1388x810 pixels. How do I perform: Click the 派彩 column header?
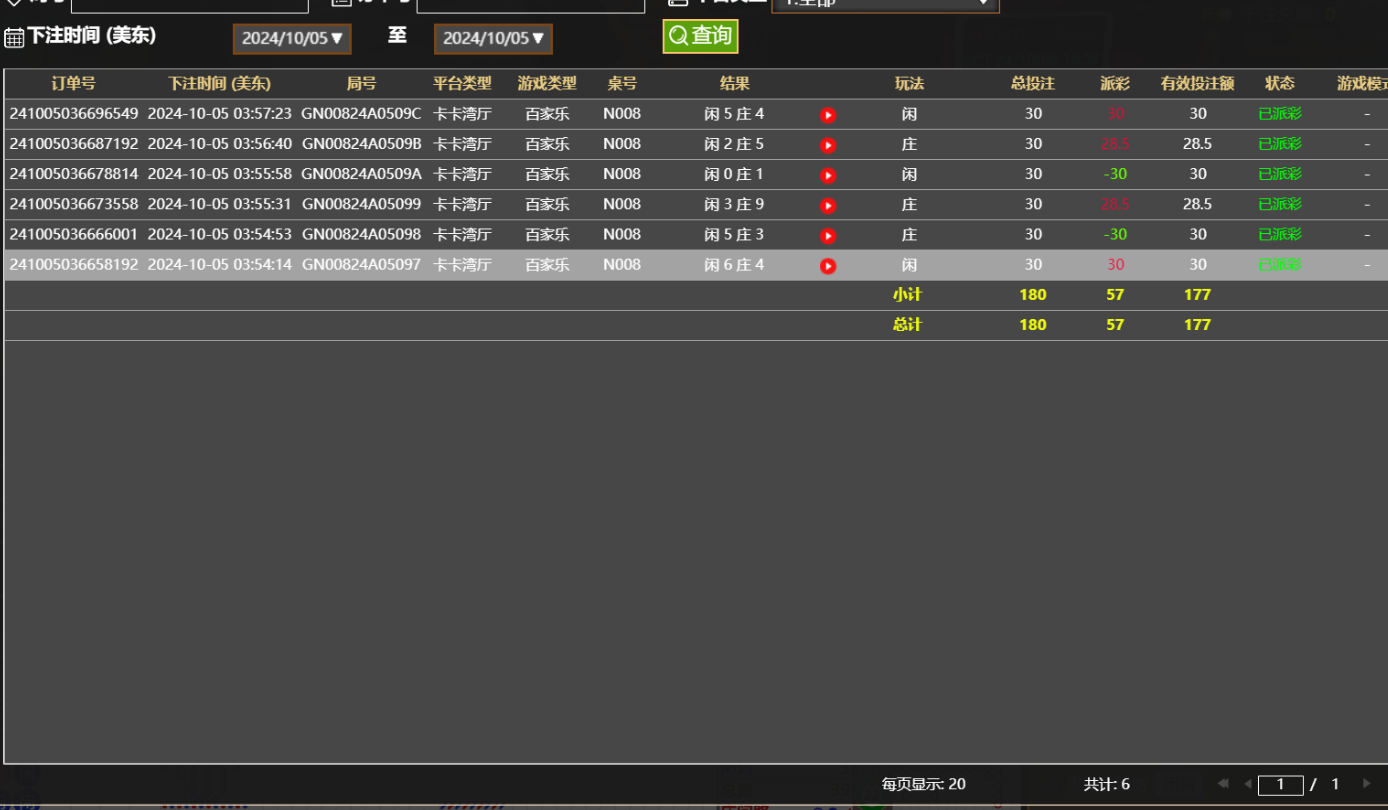pyautogui.click(x=1114, y=84)
